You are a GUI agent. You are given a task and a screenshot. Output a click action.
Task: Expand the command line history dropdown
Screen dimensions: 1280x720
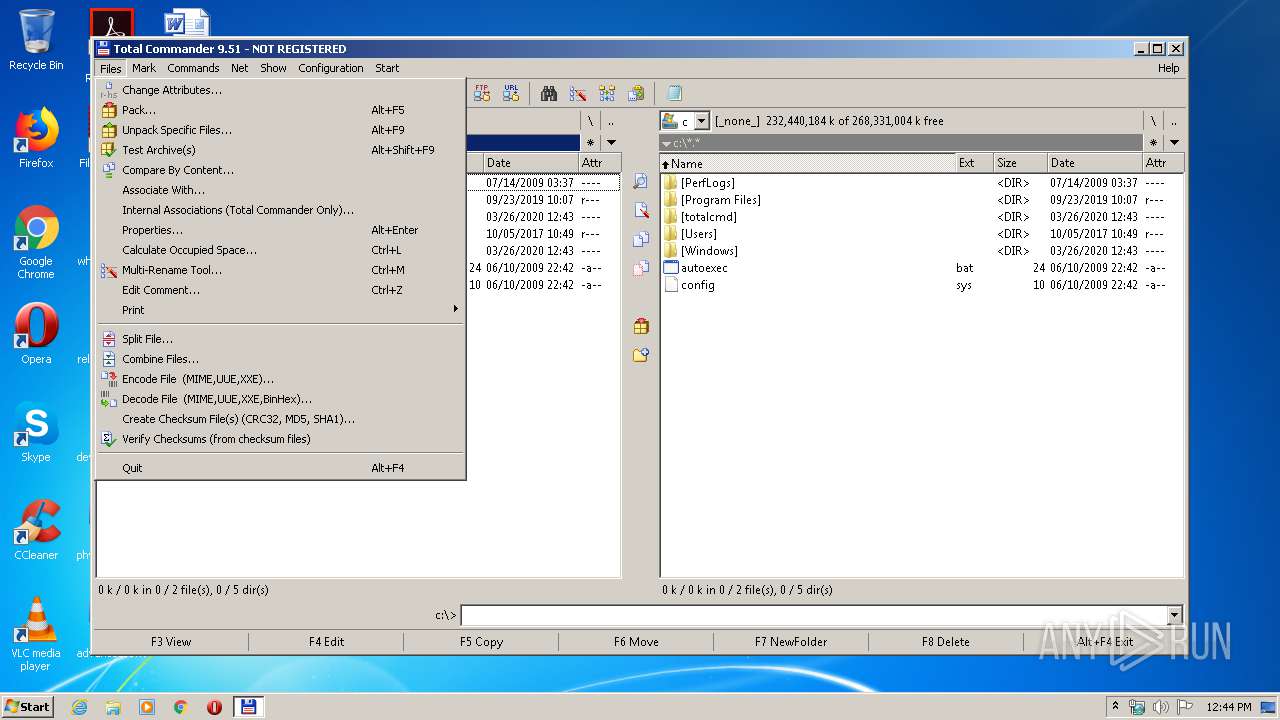(x=1174, y=616)
